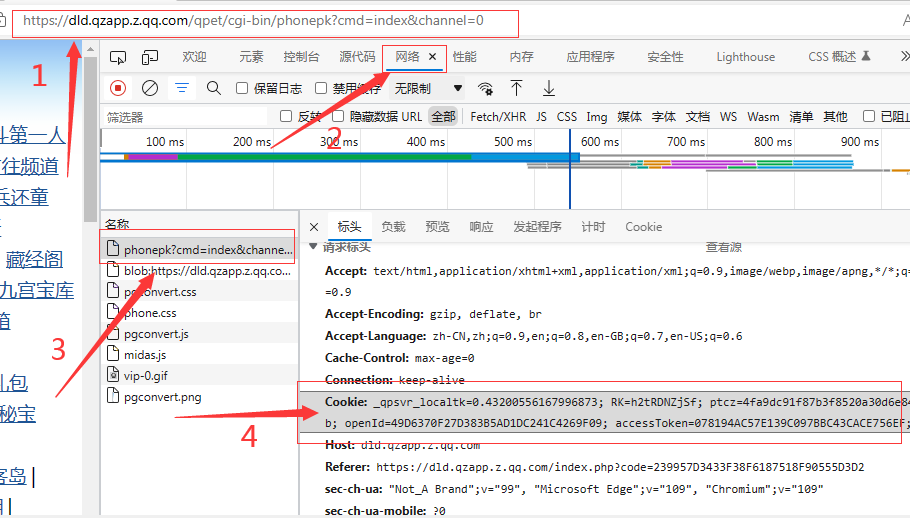Click the page's vertical scrollbar thumb
This screenshot has width=910, height=518.
click(91, 140)
